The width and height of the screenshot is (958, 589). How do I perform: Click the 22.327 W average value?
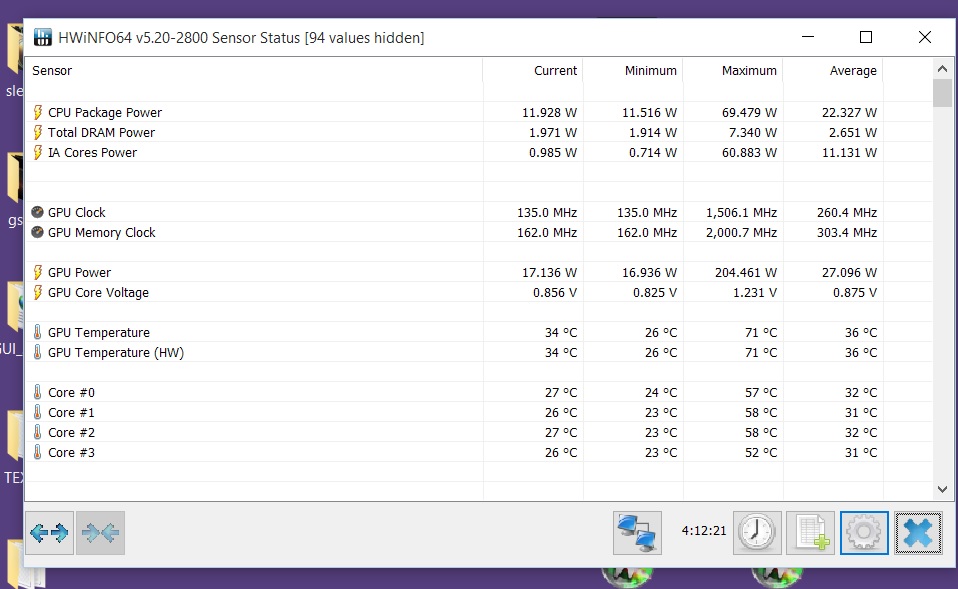click(849, 112)
